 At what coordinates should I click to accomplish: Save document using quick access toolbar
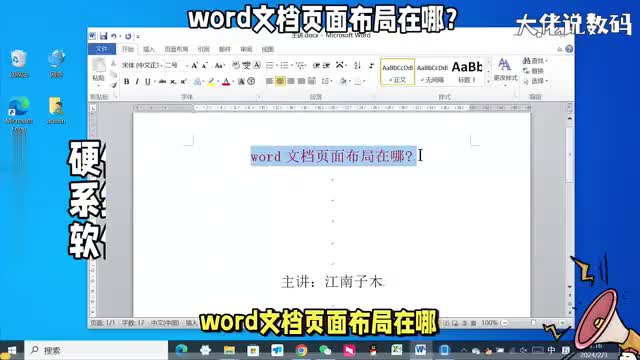(x=104, y=36)
